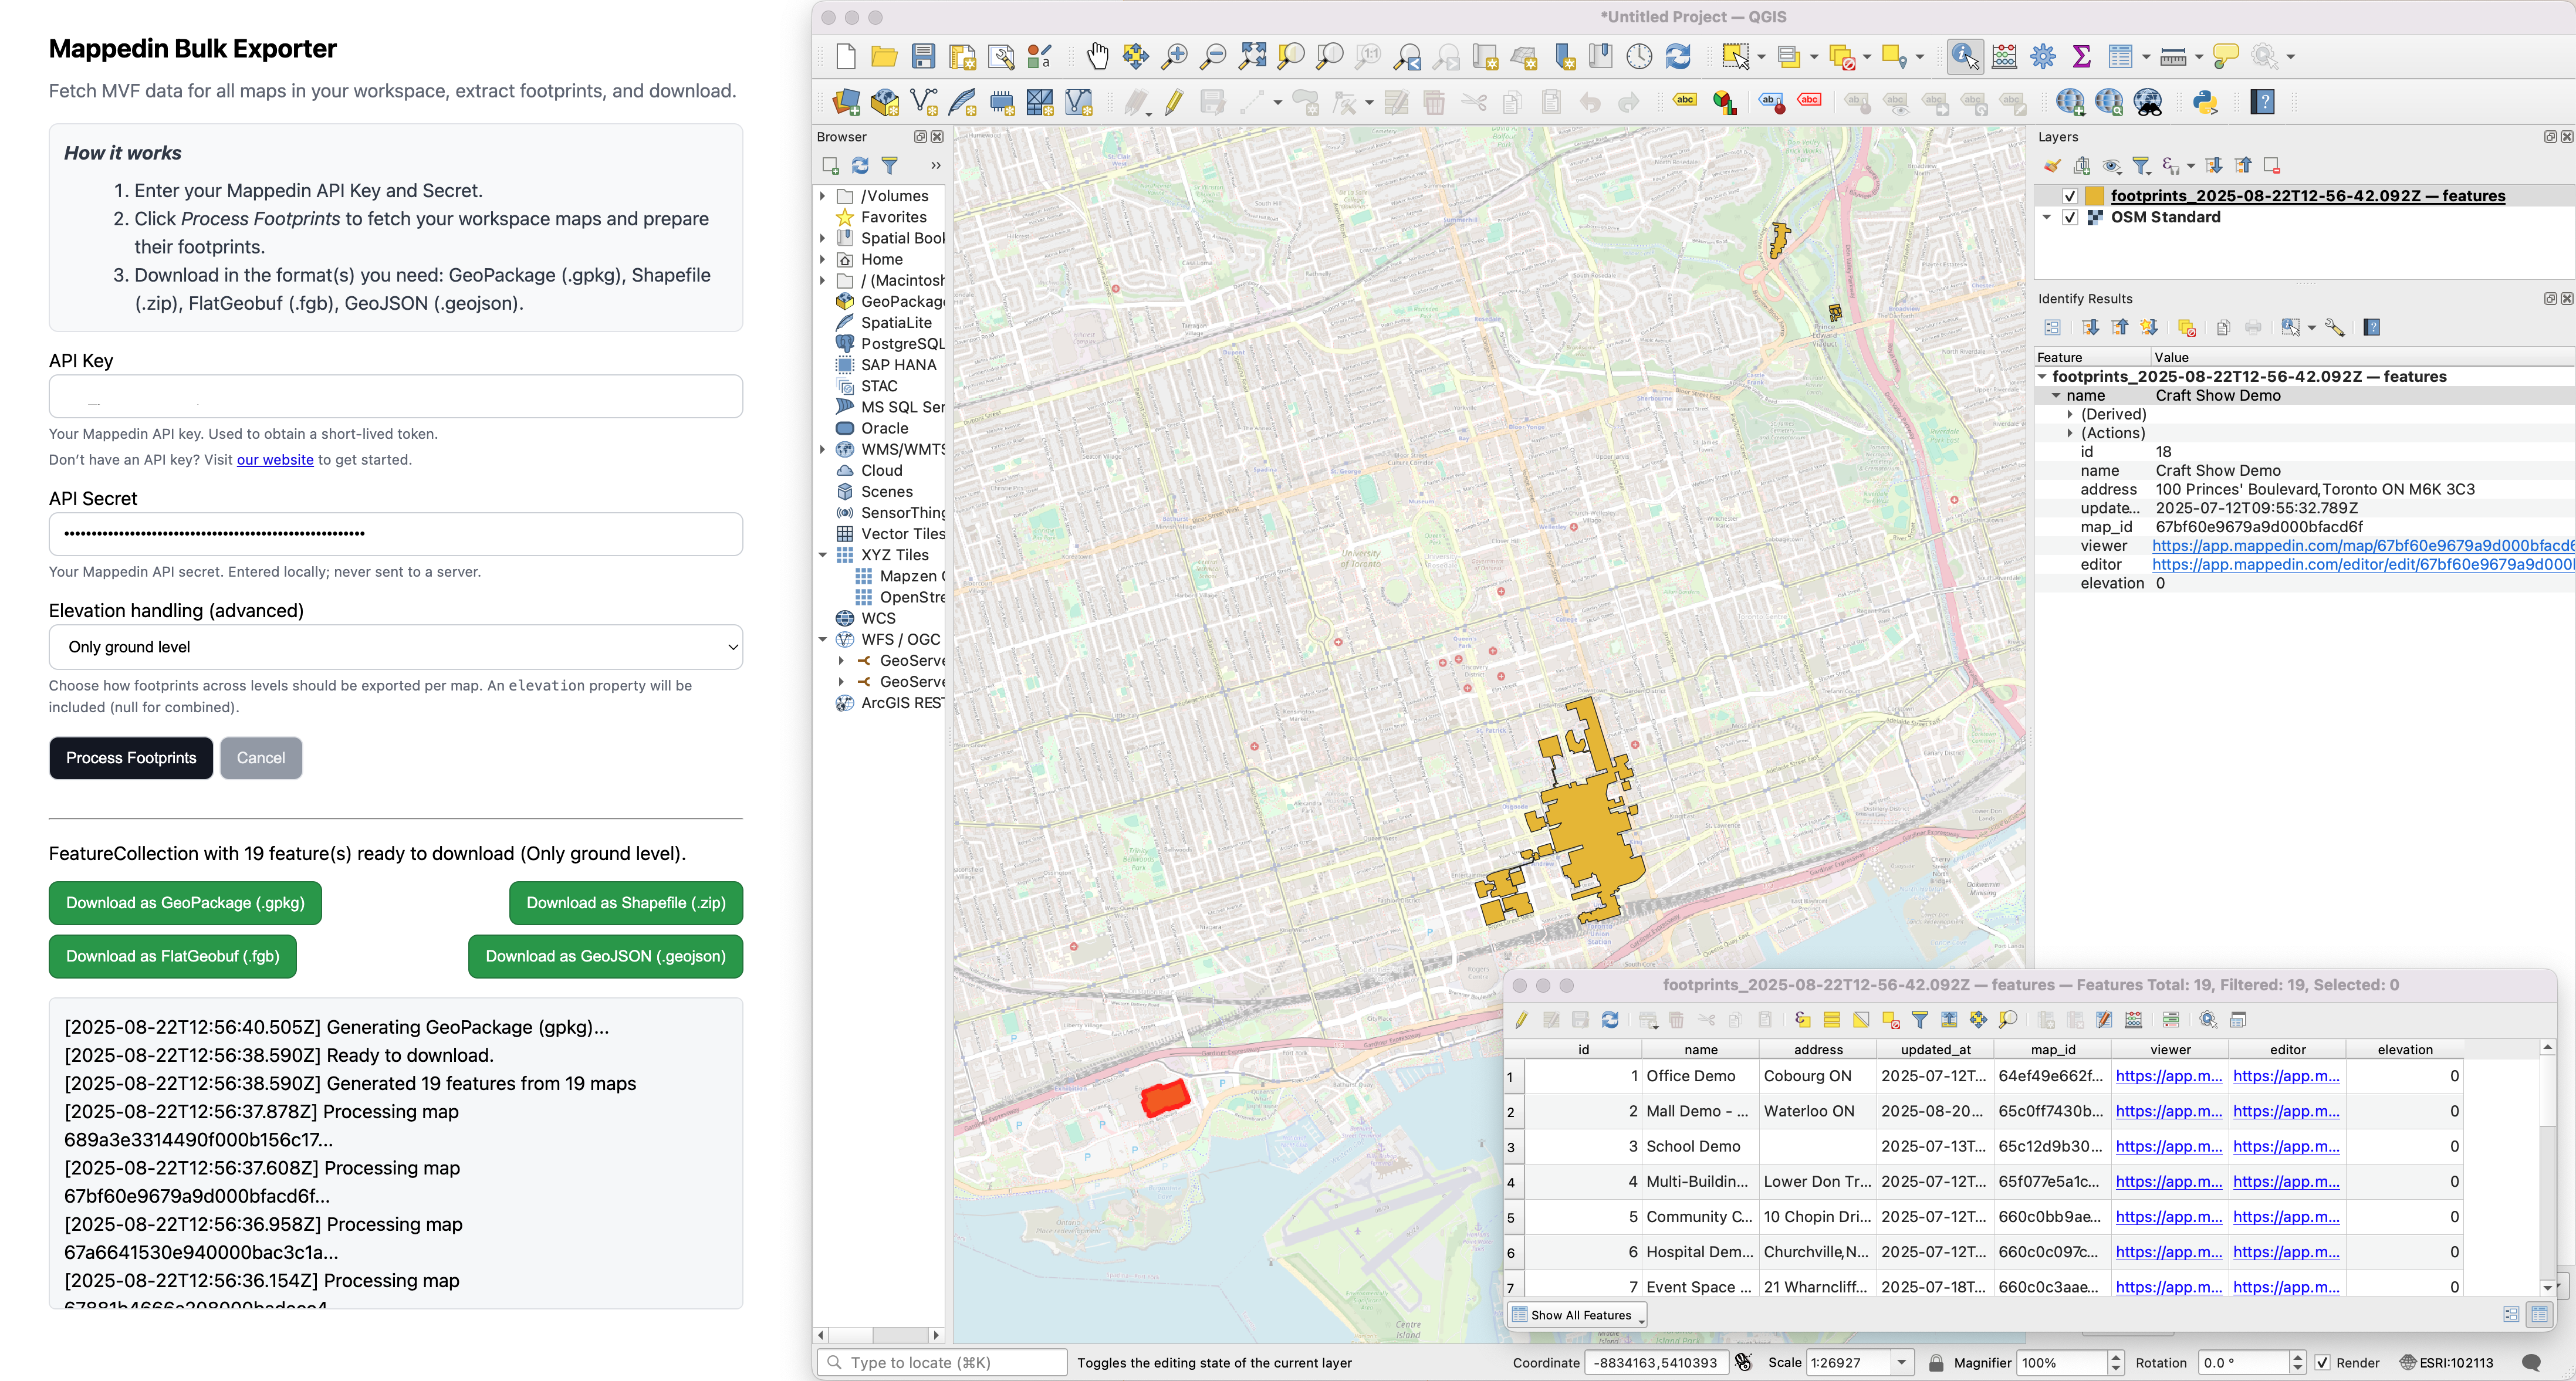Viewport: 2576px width, 1381px height.
Task: Open the Processing Toolbox gear icon
Action: pos(2043,56)
